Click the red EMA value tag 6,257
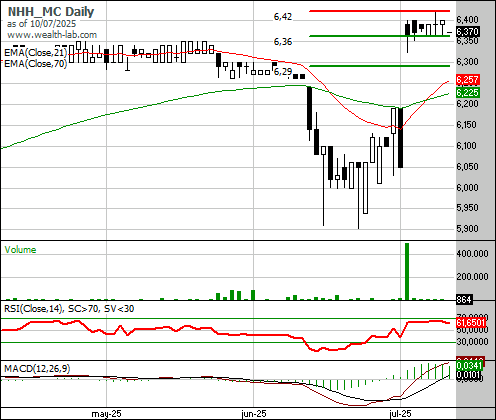The image size is (496, 420). (x=468, y=80)
